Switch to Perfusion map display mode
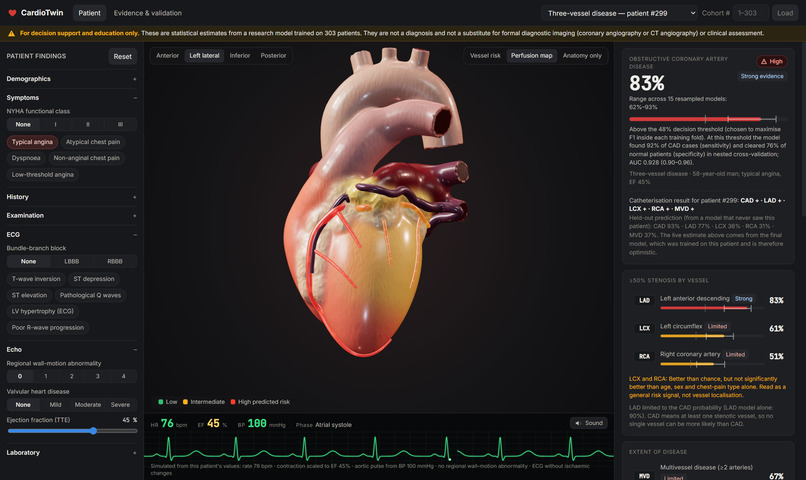 [x=532, y=56]
